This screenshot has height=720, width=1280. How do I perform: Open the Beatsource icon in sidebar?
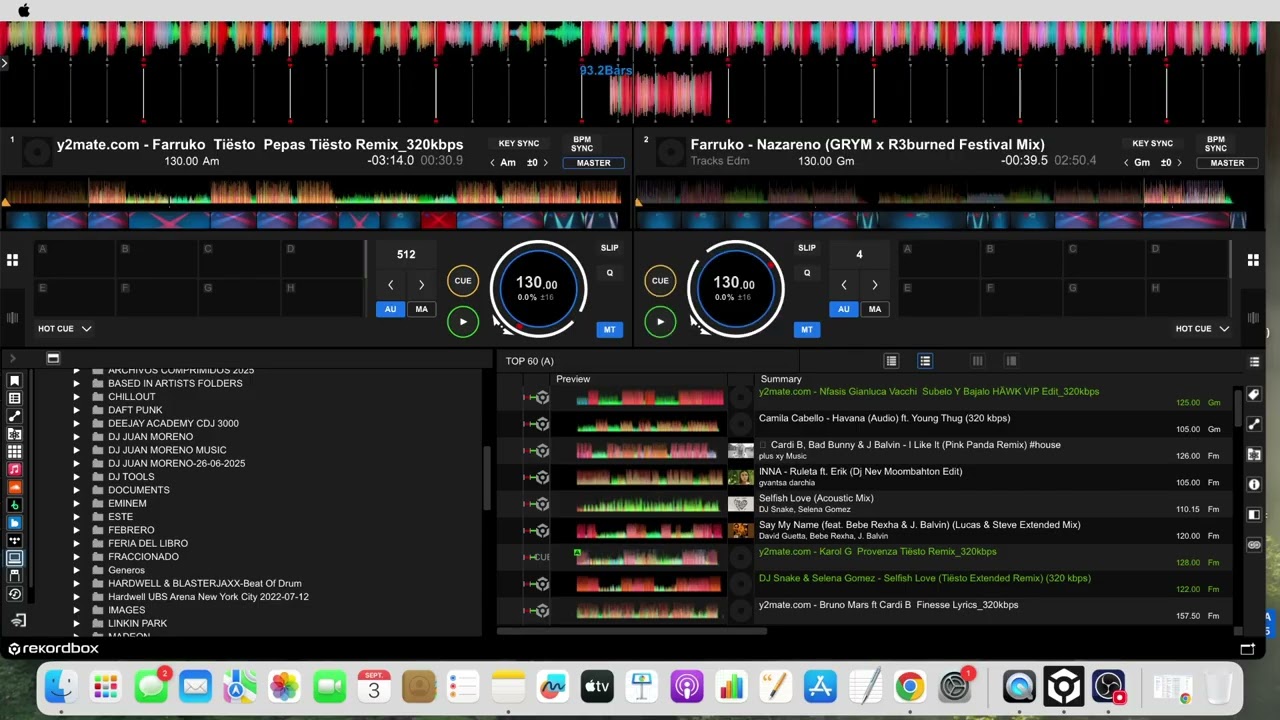(x=14, y=522)
